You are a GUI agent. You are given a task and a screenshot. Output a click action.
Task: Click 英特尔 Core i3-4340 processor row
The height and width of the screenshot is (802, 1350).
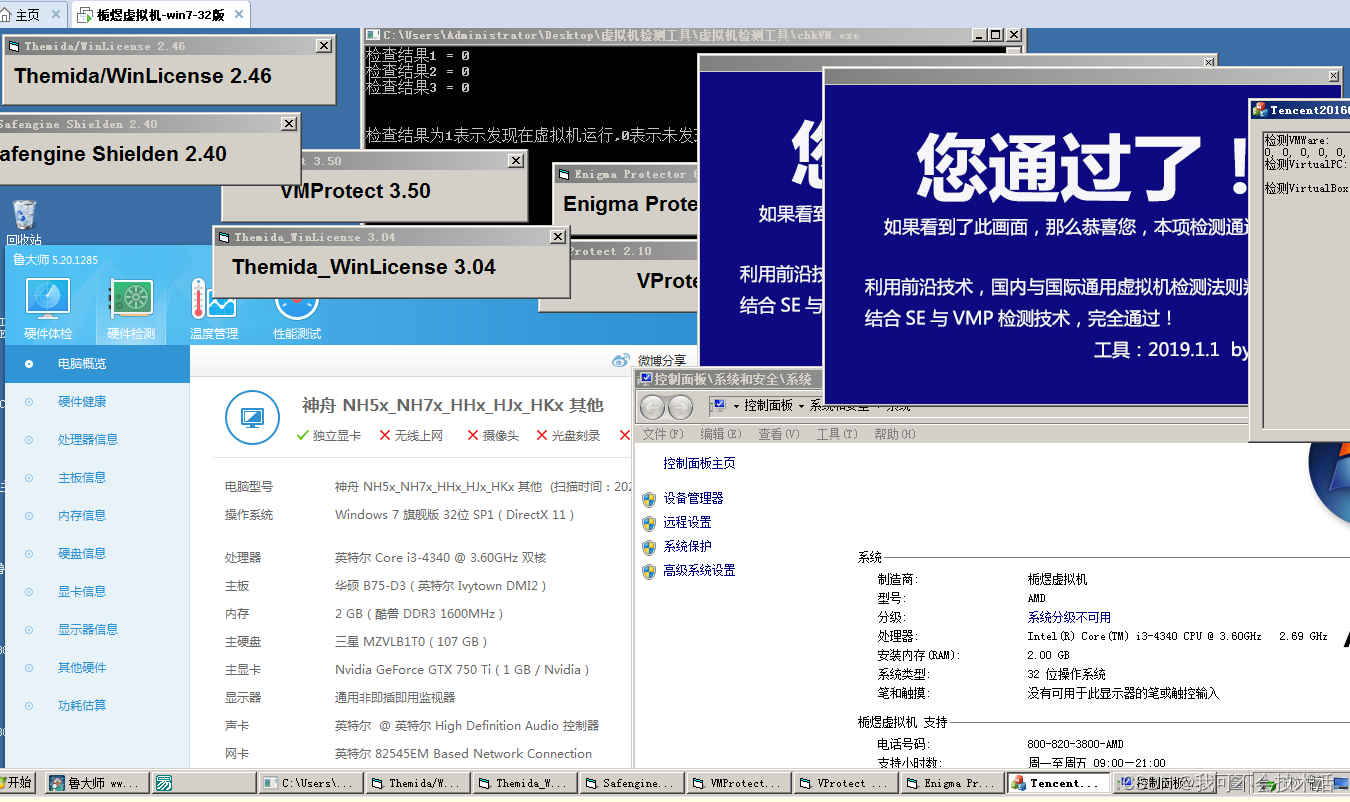coord(440,558)
